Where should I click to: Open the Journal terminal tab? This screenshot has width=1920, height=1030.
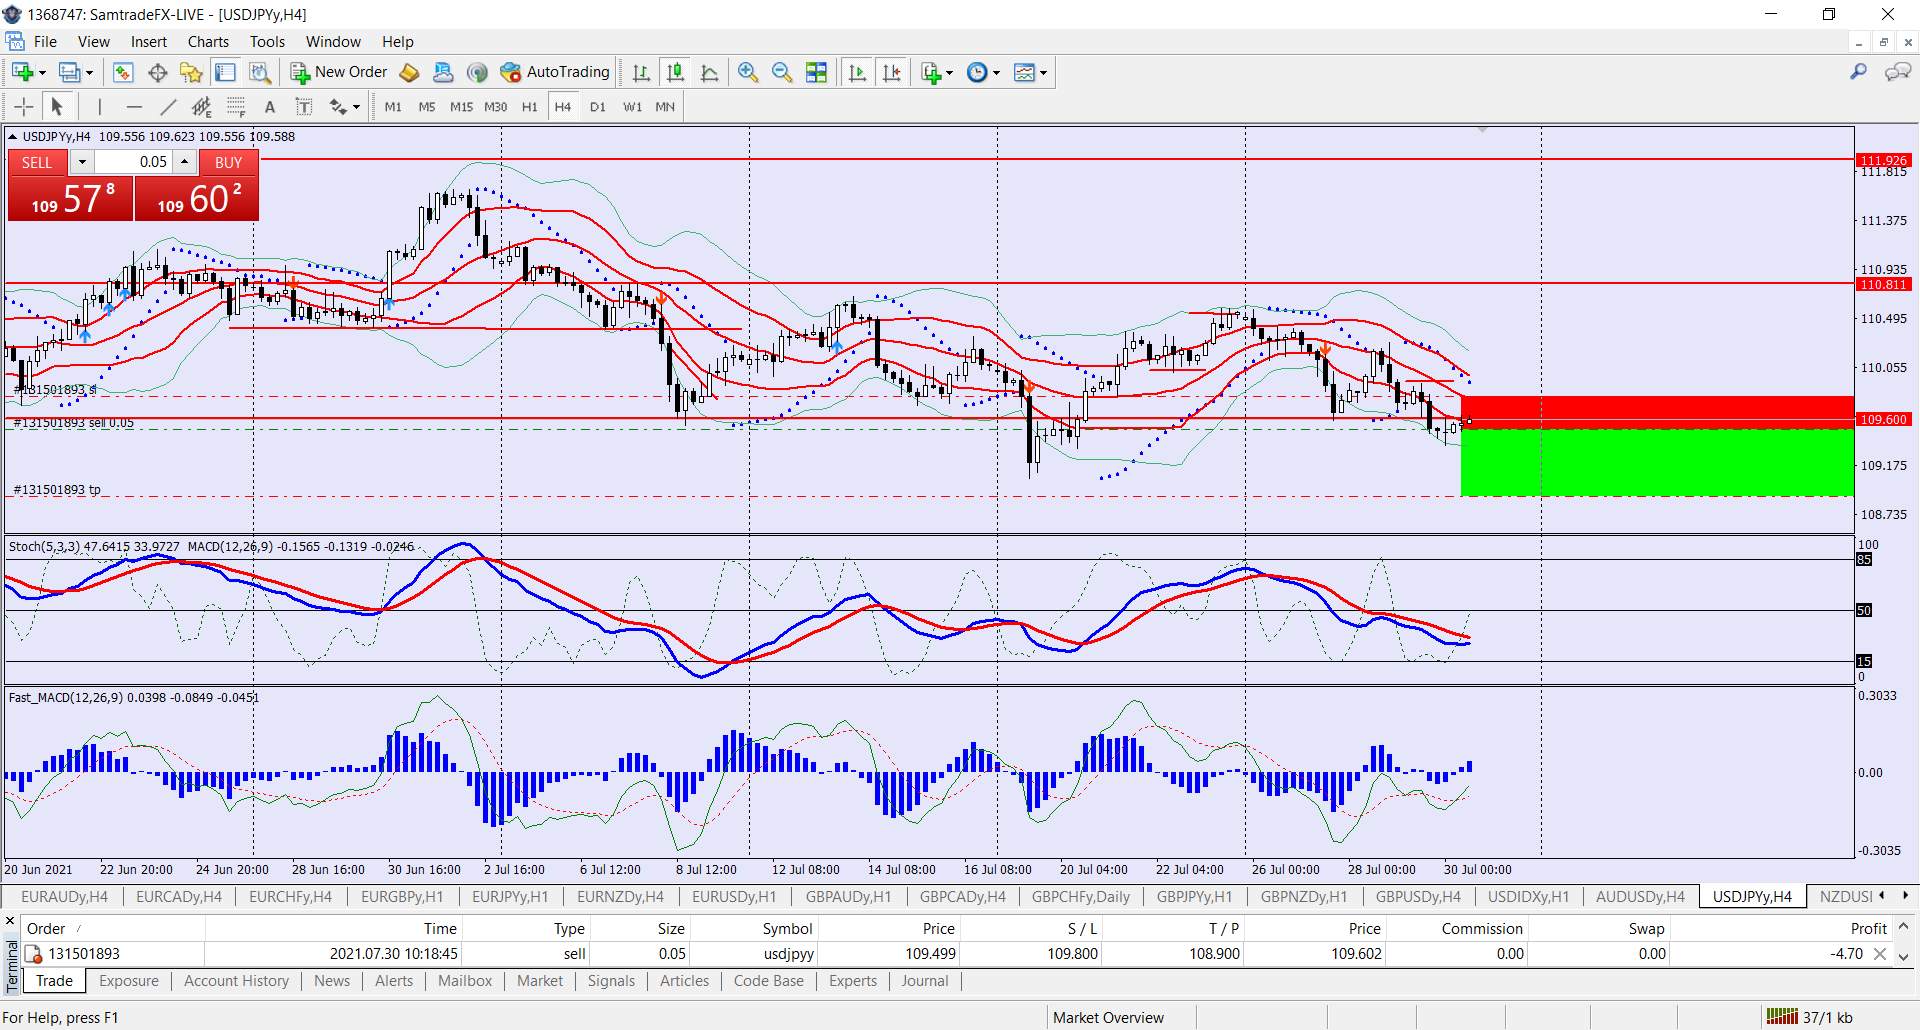pyautogui.click(x=924, y=981)
